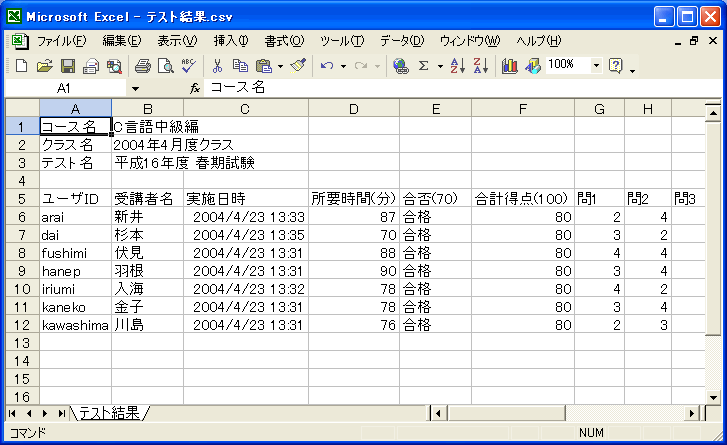Click the Open file folder icon
Image resolution: width=727 pixels, height=445 pixels.
tap(45, 66)
